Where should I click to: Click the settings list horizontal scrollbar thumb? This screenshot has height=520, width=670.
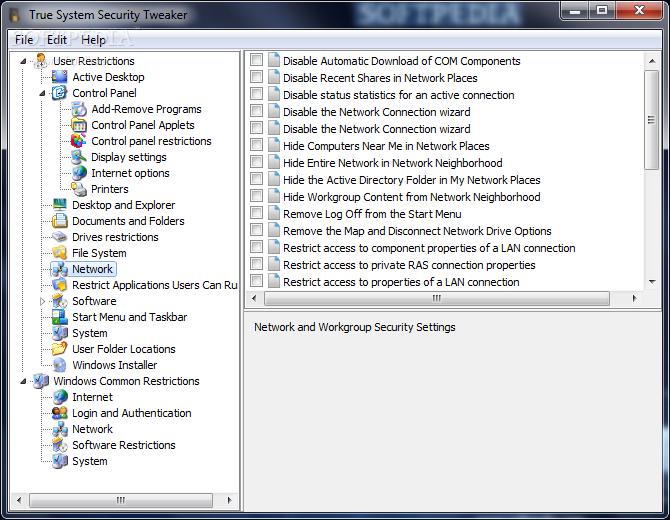coord(437,298)
